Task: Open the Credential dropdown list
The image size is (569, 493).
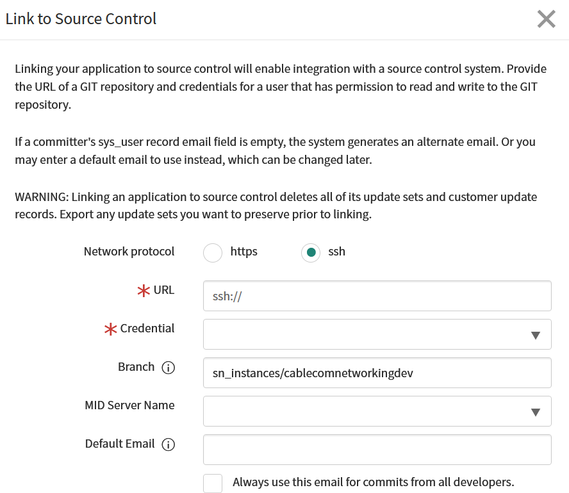Action: (377, 334)
